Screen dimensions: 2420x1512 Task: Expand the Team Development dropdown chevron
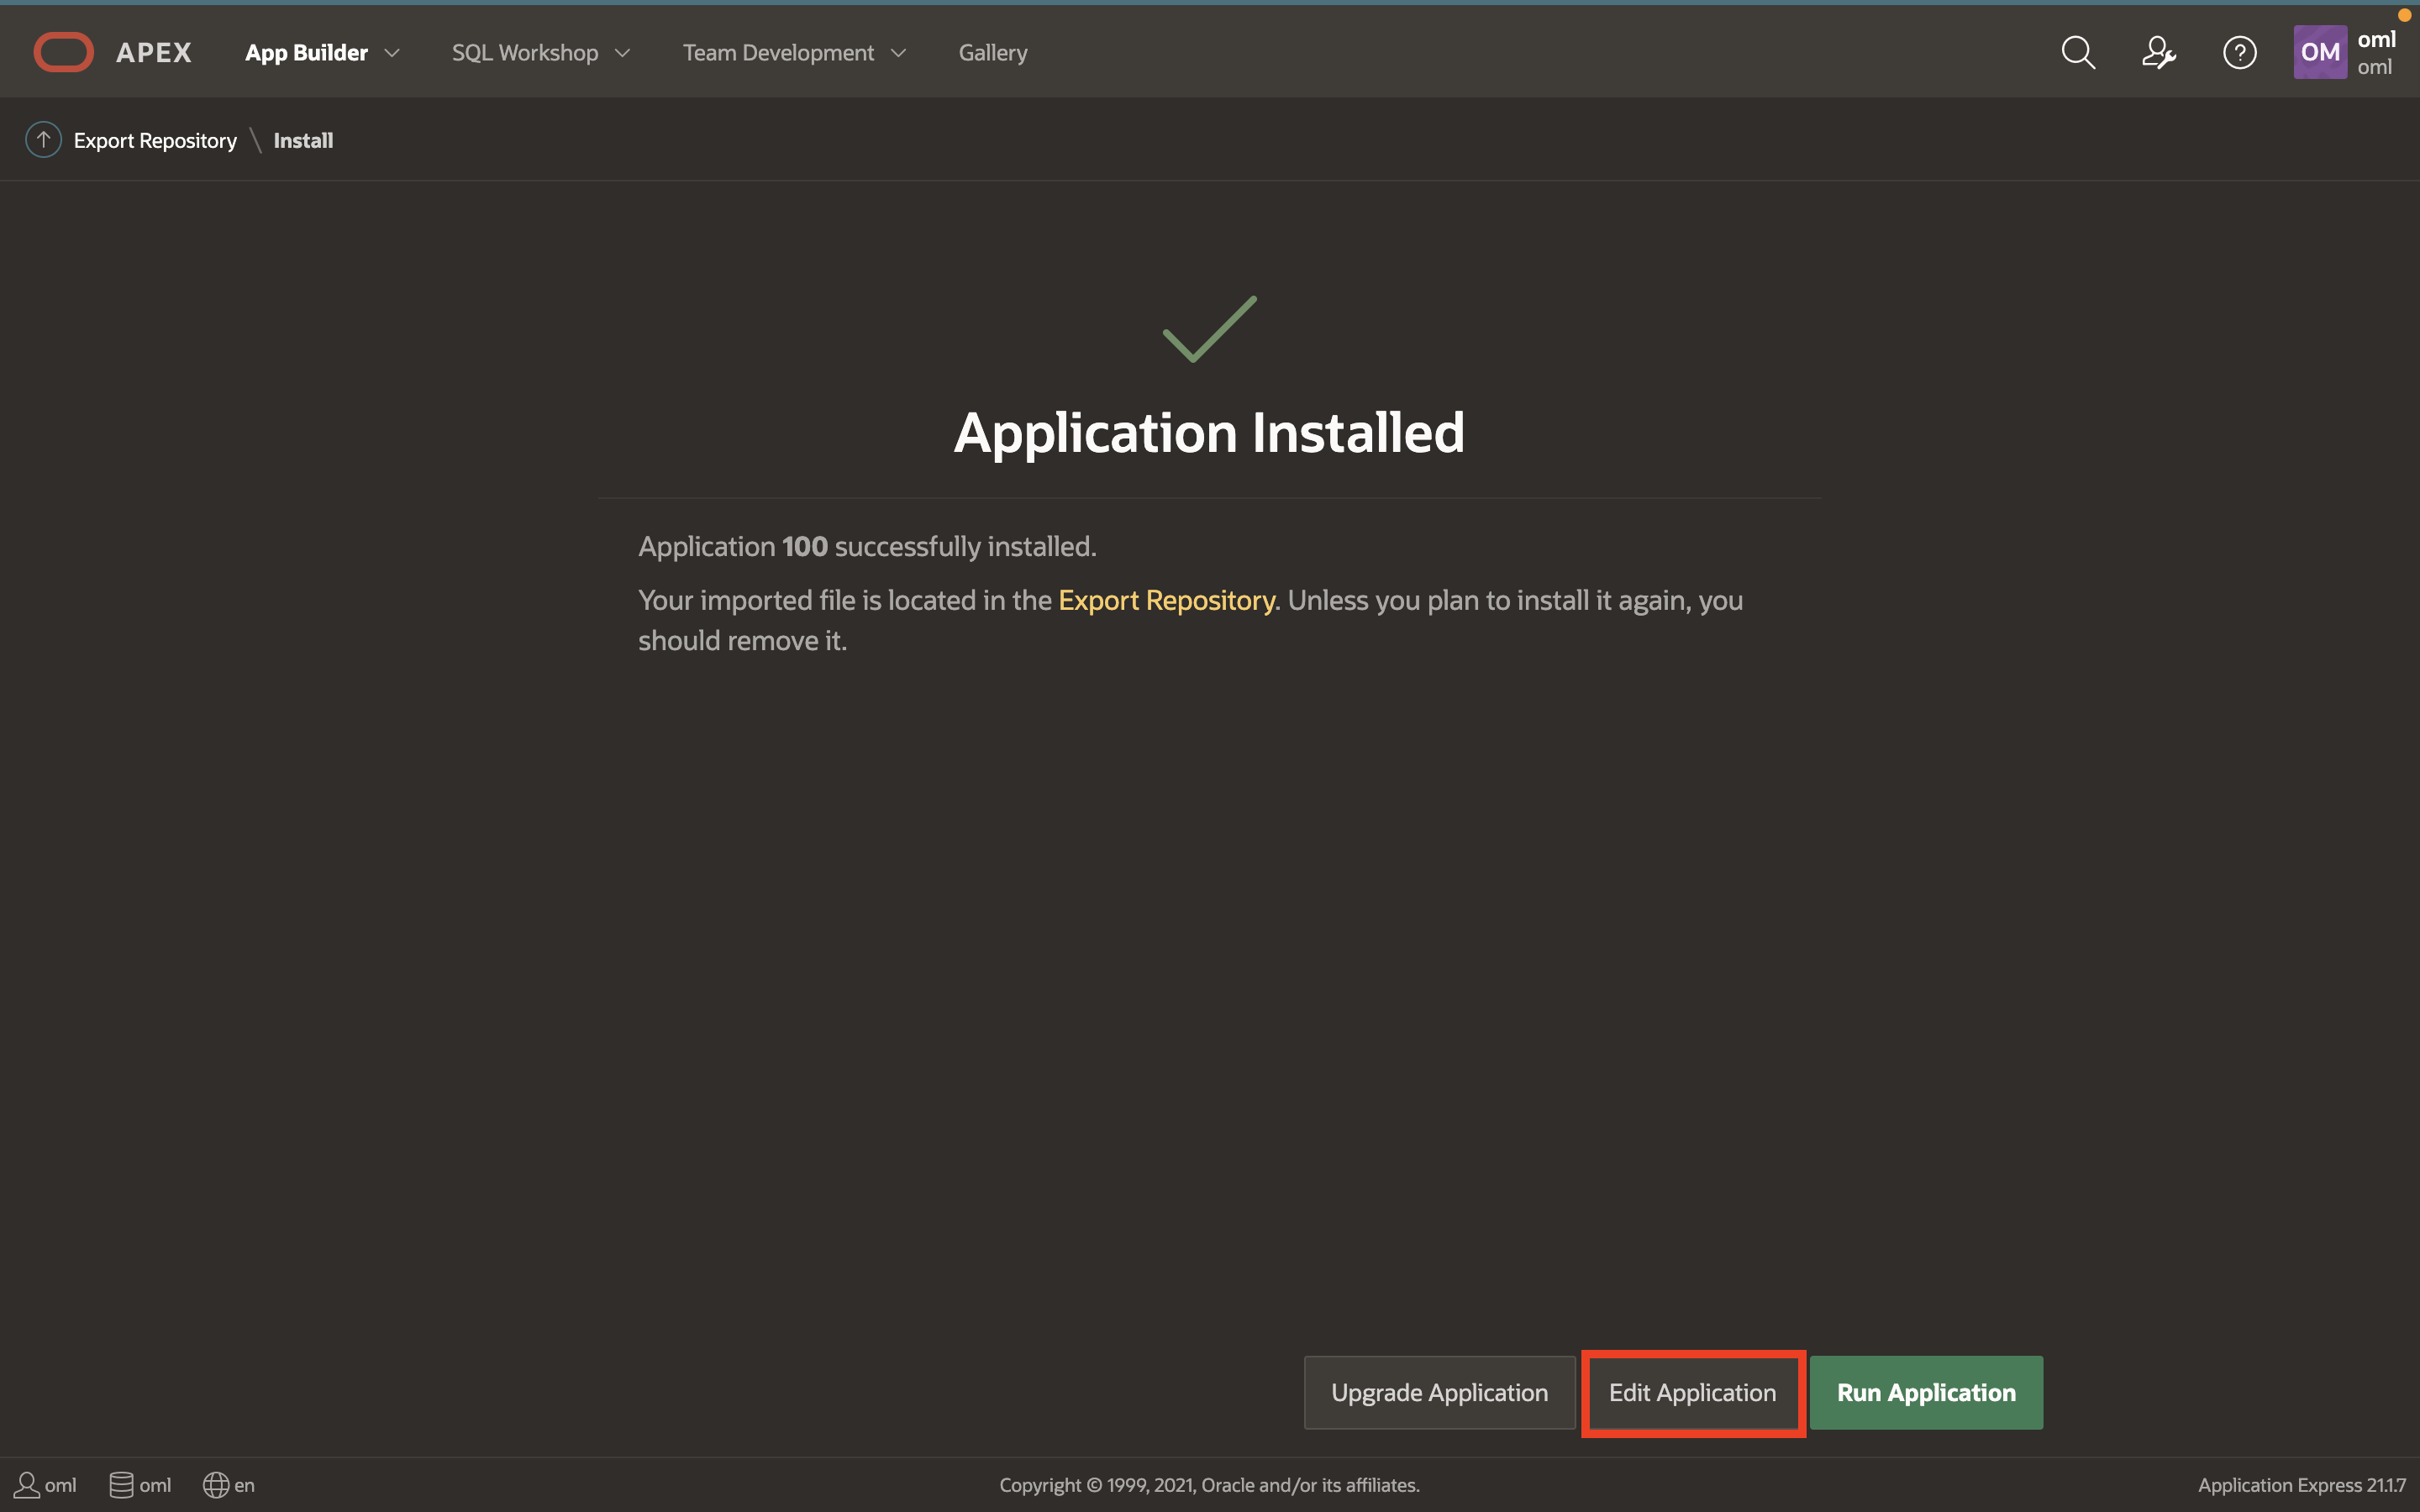[x=898, y=53]
